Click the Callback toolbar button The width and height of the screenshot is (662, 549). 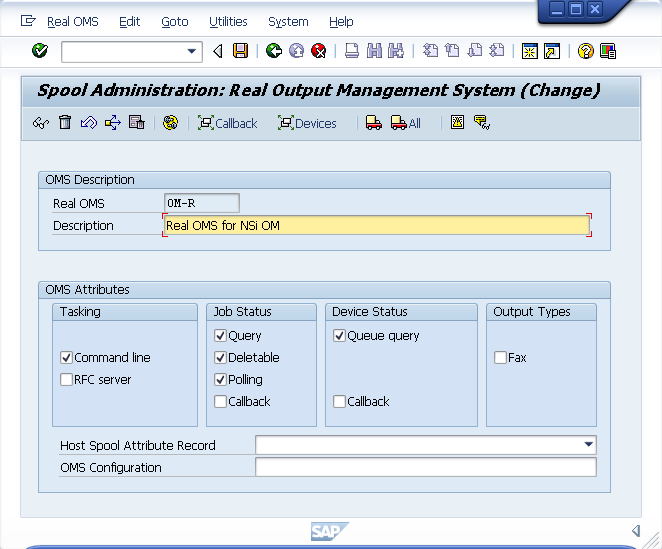click(x=227, y=123)
